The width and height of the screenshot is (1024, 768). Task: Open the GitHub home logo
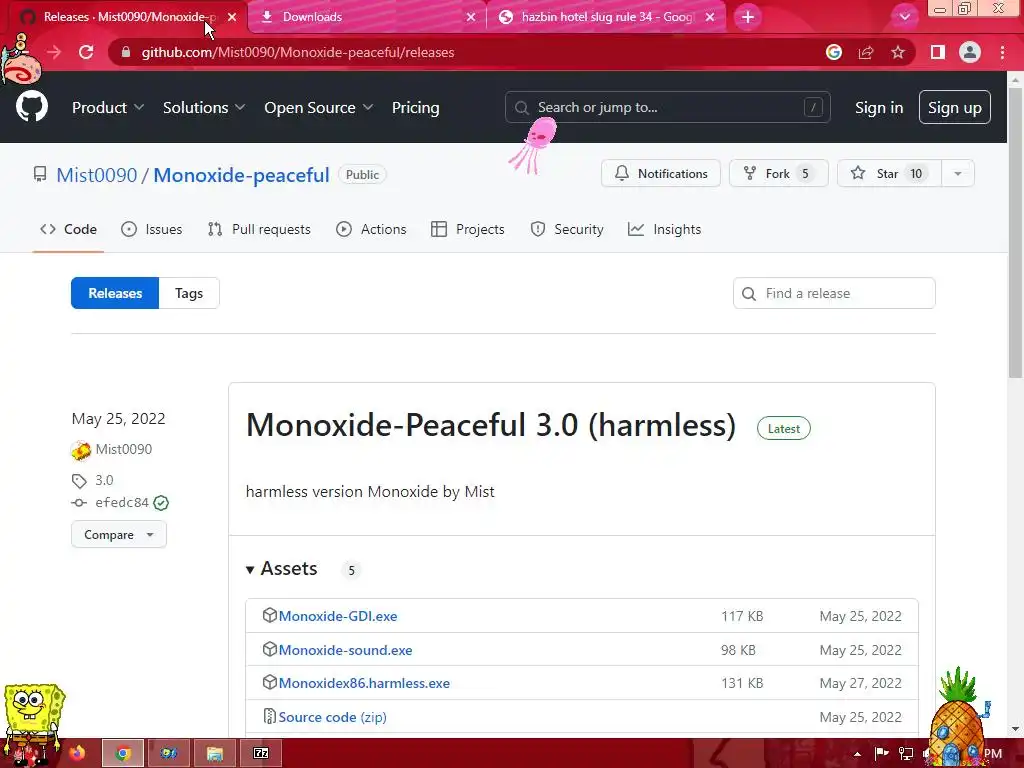click(32, 106)
